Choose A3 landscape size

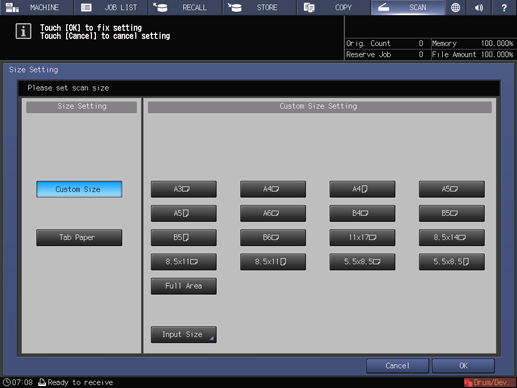click(184, 189)
